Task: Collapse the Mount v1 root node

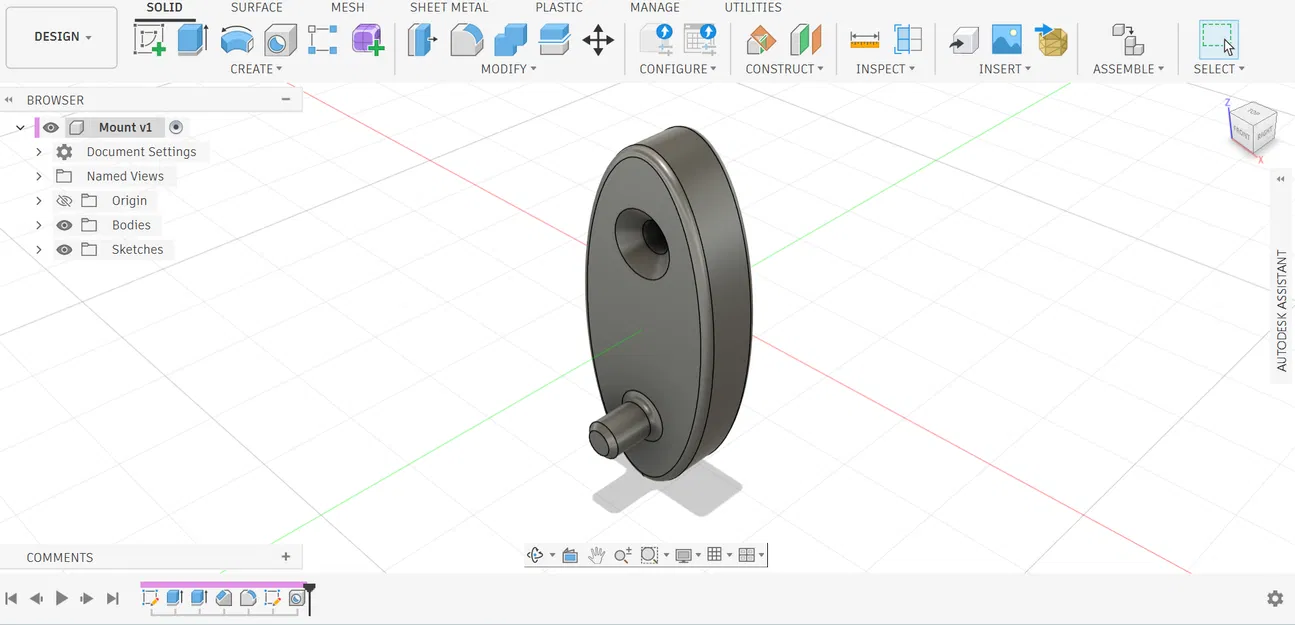Action: pyautogui.click(x=20, y=128)
